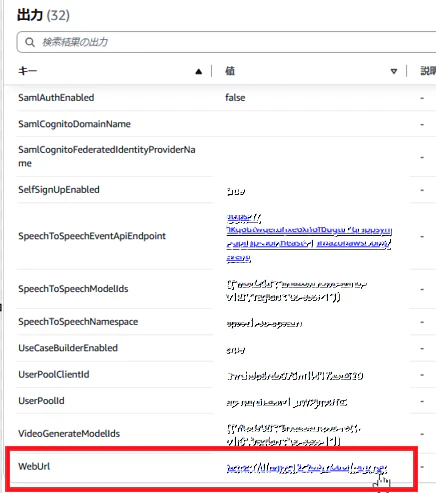The width and height of the screenshot is (436, 493).
Task: Click the キー column header
Action: 28,71
